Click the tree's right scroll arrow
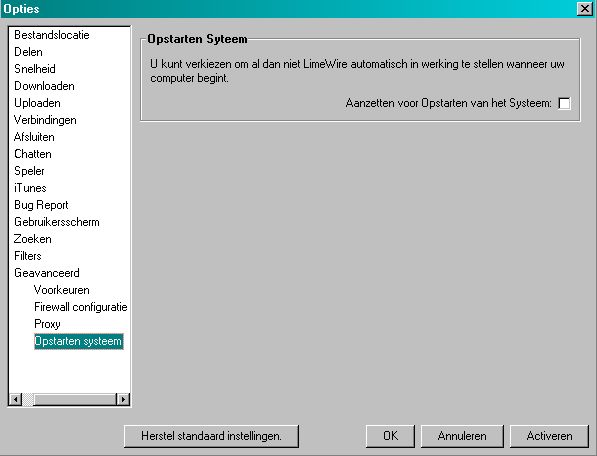597x456 pixels. (123, 399)
